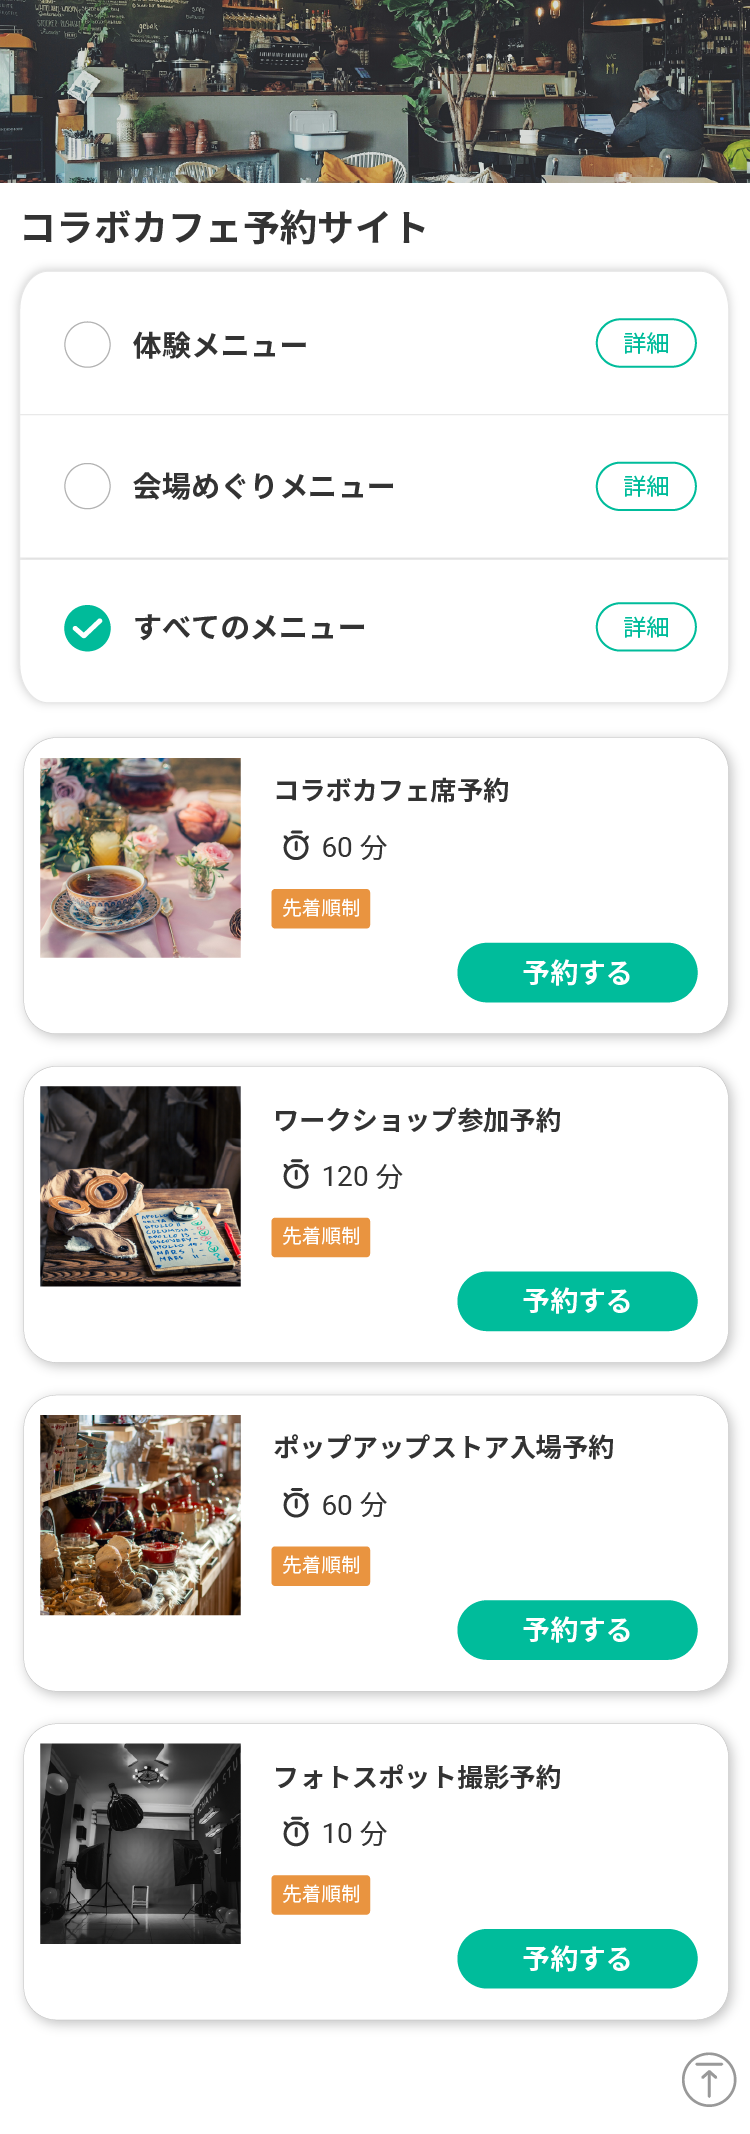
Task: Open the workshop crafts thumbnail
Action: [140, 1186]
